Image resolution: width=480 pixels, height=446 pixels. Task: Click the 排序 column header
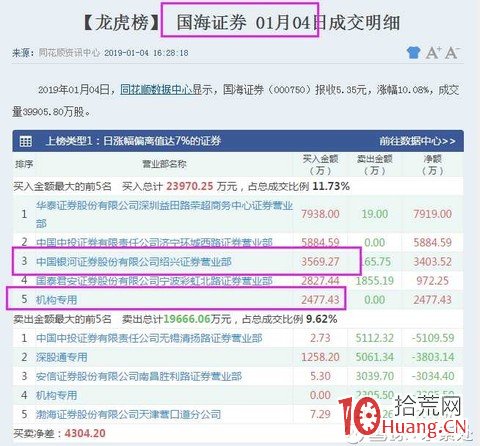pyautogui.click(x=24, y=164)
